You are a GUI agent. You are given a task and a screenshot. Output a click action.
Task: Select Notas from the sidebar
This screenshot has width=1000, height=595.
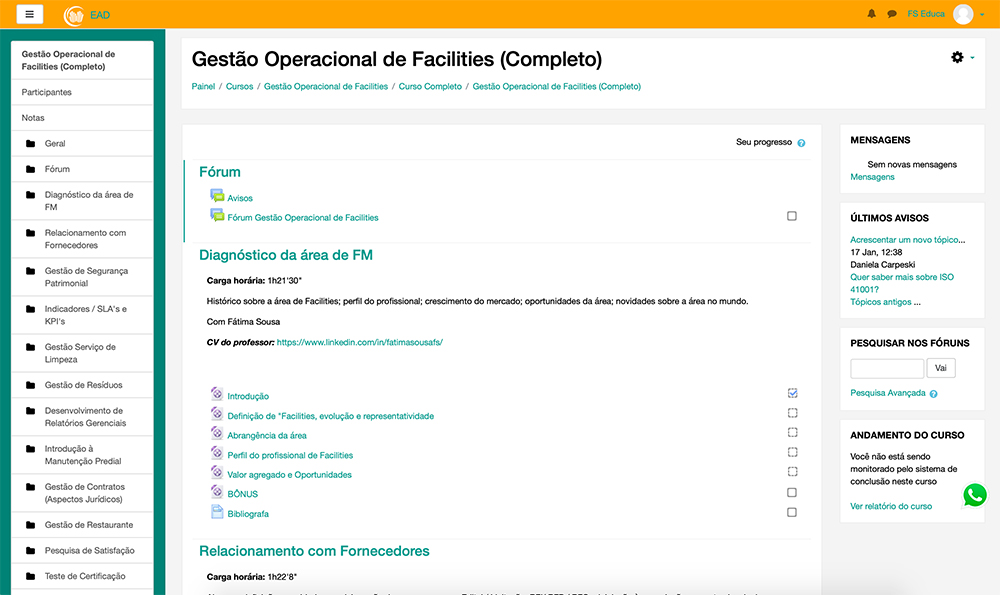32,117
